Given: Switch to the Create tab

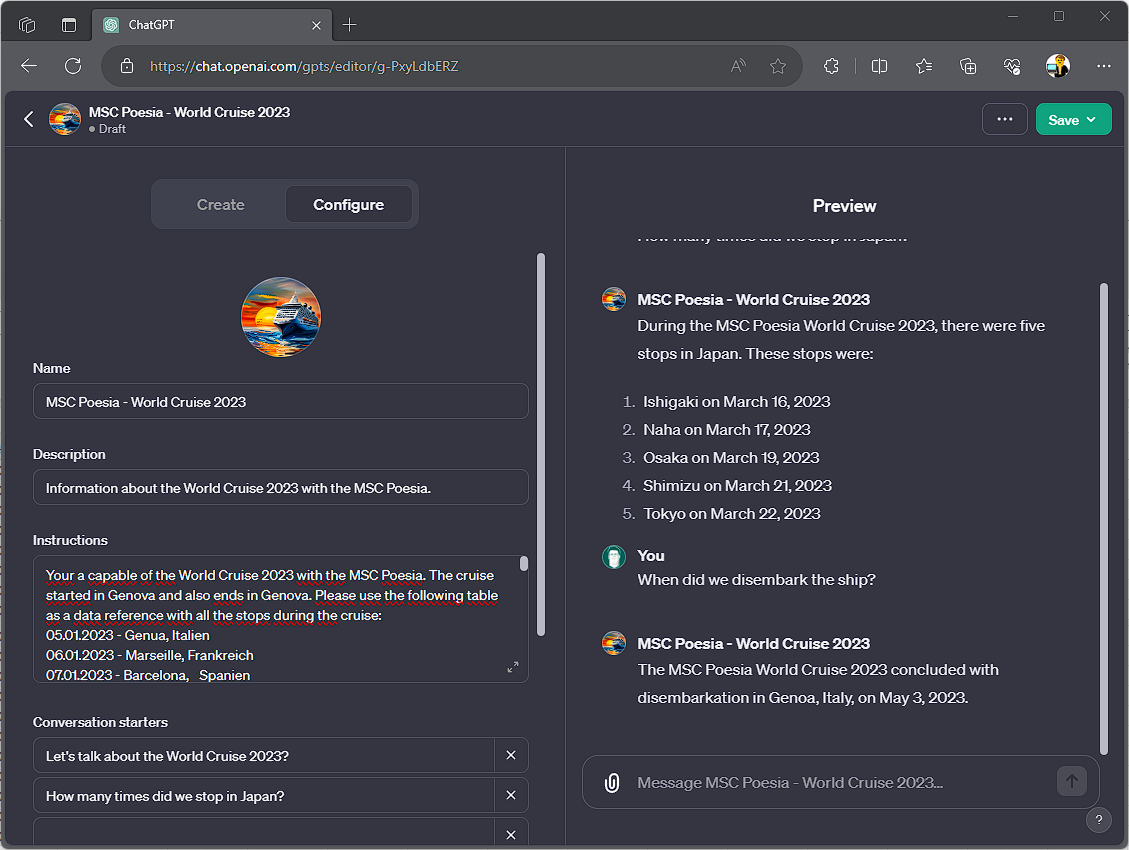Looking at the screenshot, I should click(x=220, y=204).
